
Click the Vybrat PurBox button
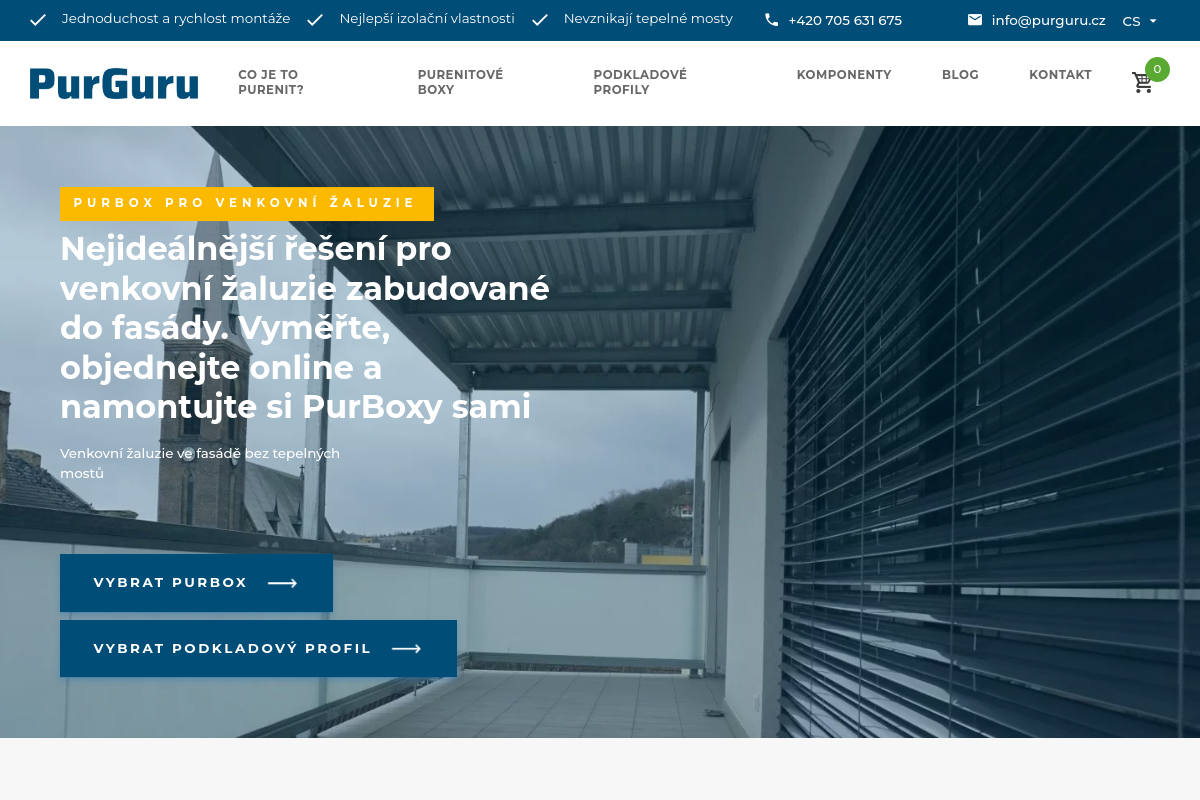pos(196,583)
